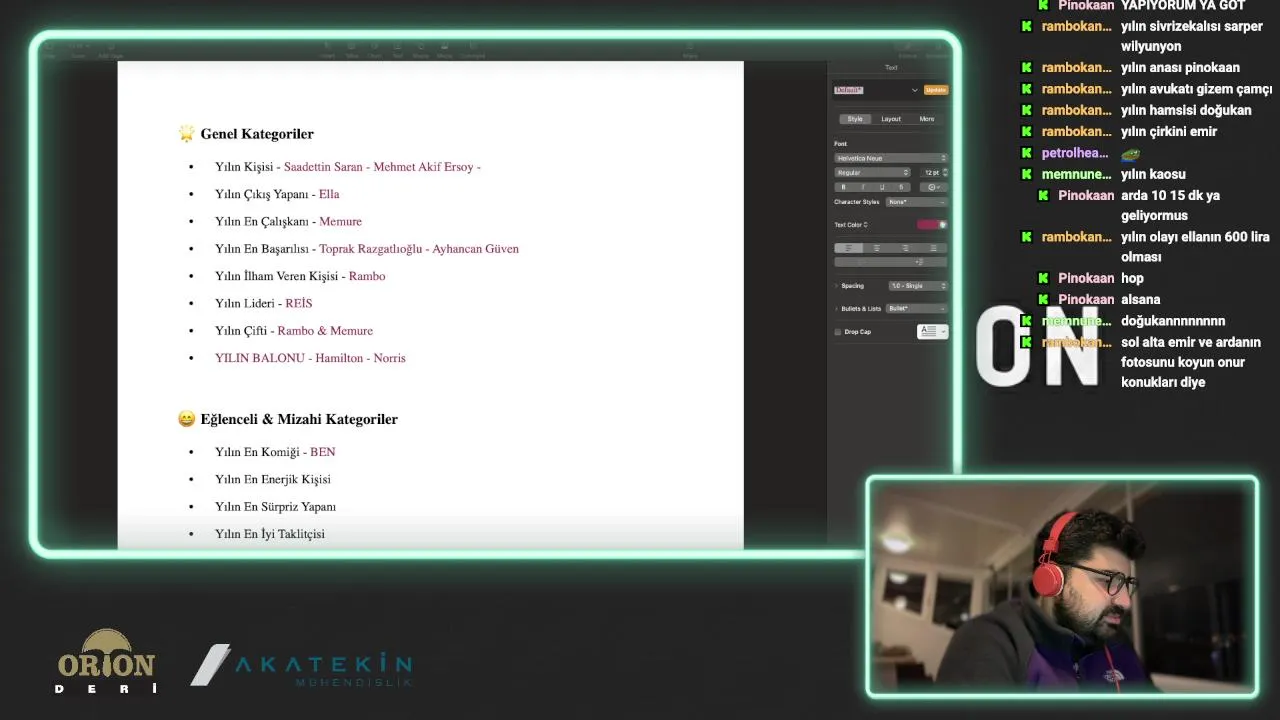The height and width of the screenshot is (720, 1280).
Task: Click the Kick badge beside petrolhea... in chat
Action: tap(1026, 153)
